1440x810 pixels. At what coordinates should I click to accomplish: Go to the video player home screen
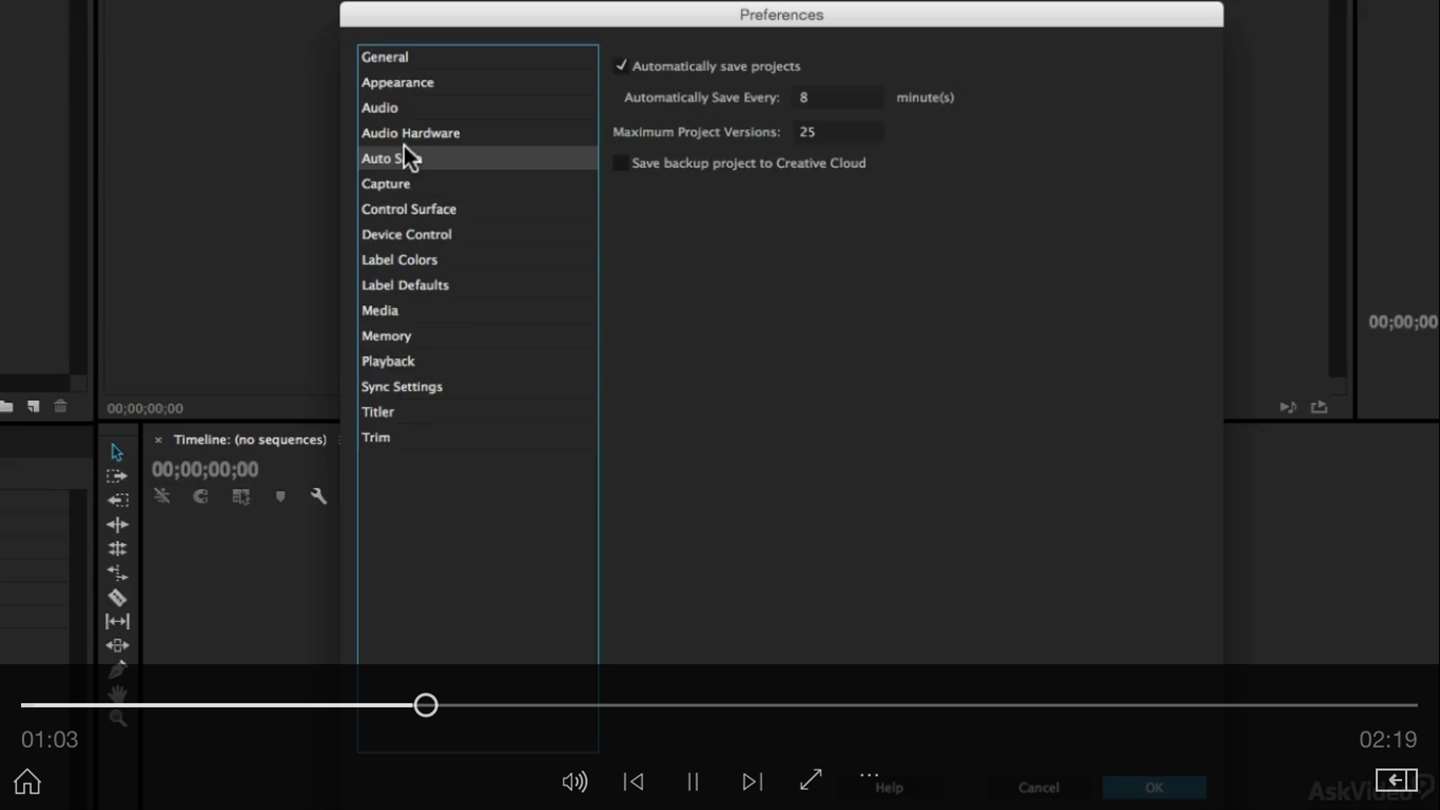[x=27, y=781]
